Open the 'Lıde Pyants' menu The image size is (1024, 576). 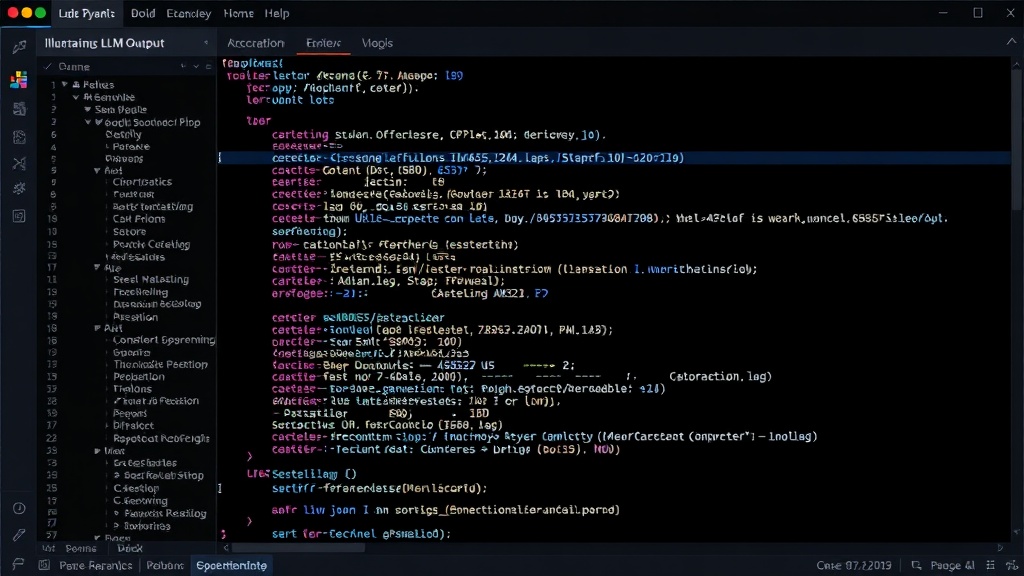point(86,13)
